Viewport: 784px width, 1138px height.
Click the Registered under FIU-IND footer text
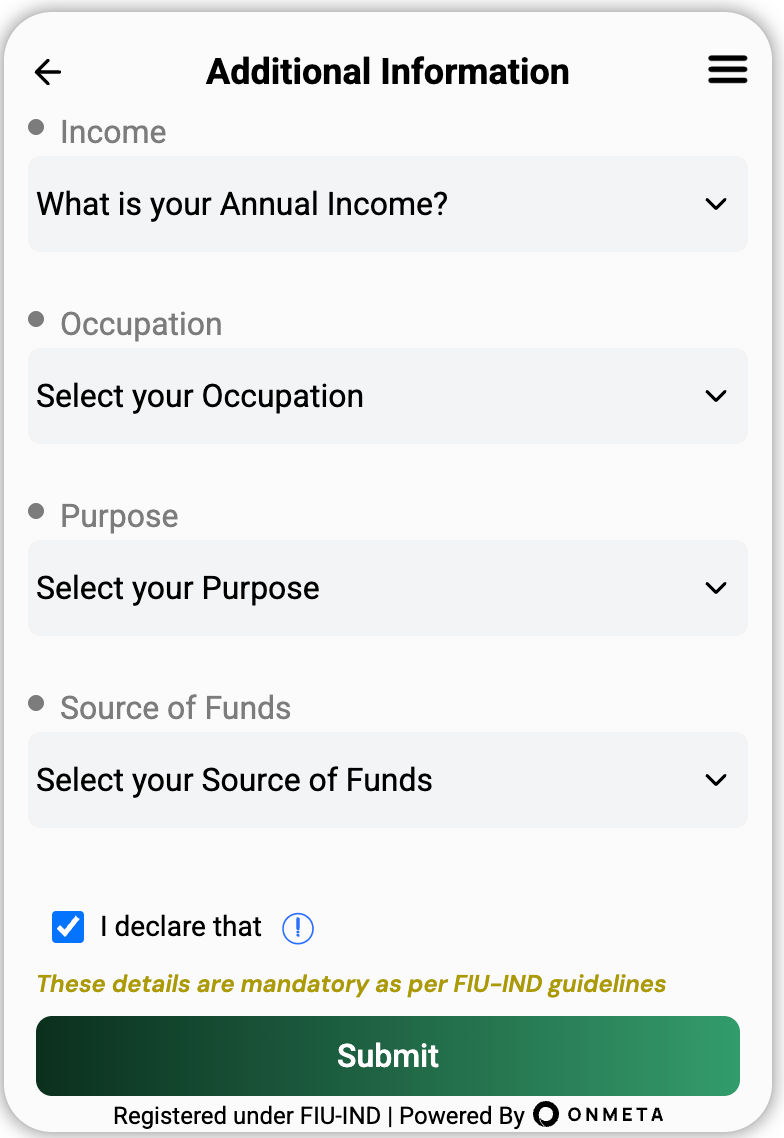(246, 1115)
